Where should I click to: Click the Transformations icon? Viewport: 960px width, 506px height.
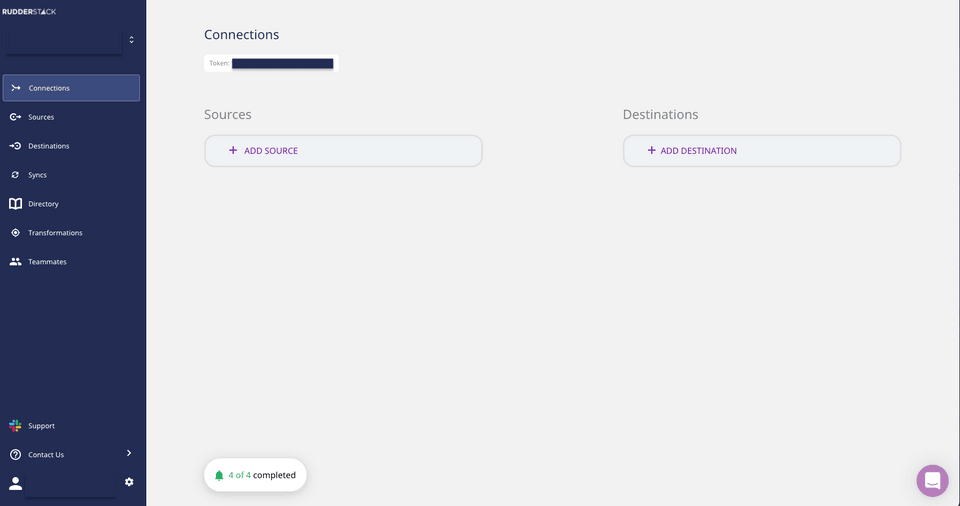click(15, 233)
